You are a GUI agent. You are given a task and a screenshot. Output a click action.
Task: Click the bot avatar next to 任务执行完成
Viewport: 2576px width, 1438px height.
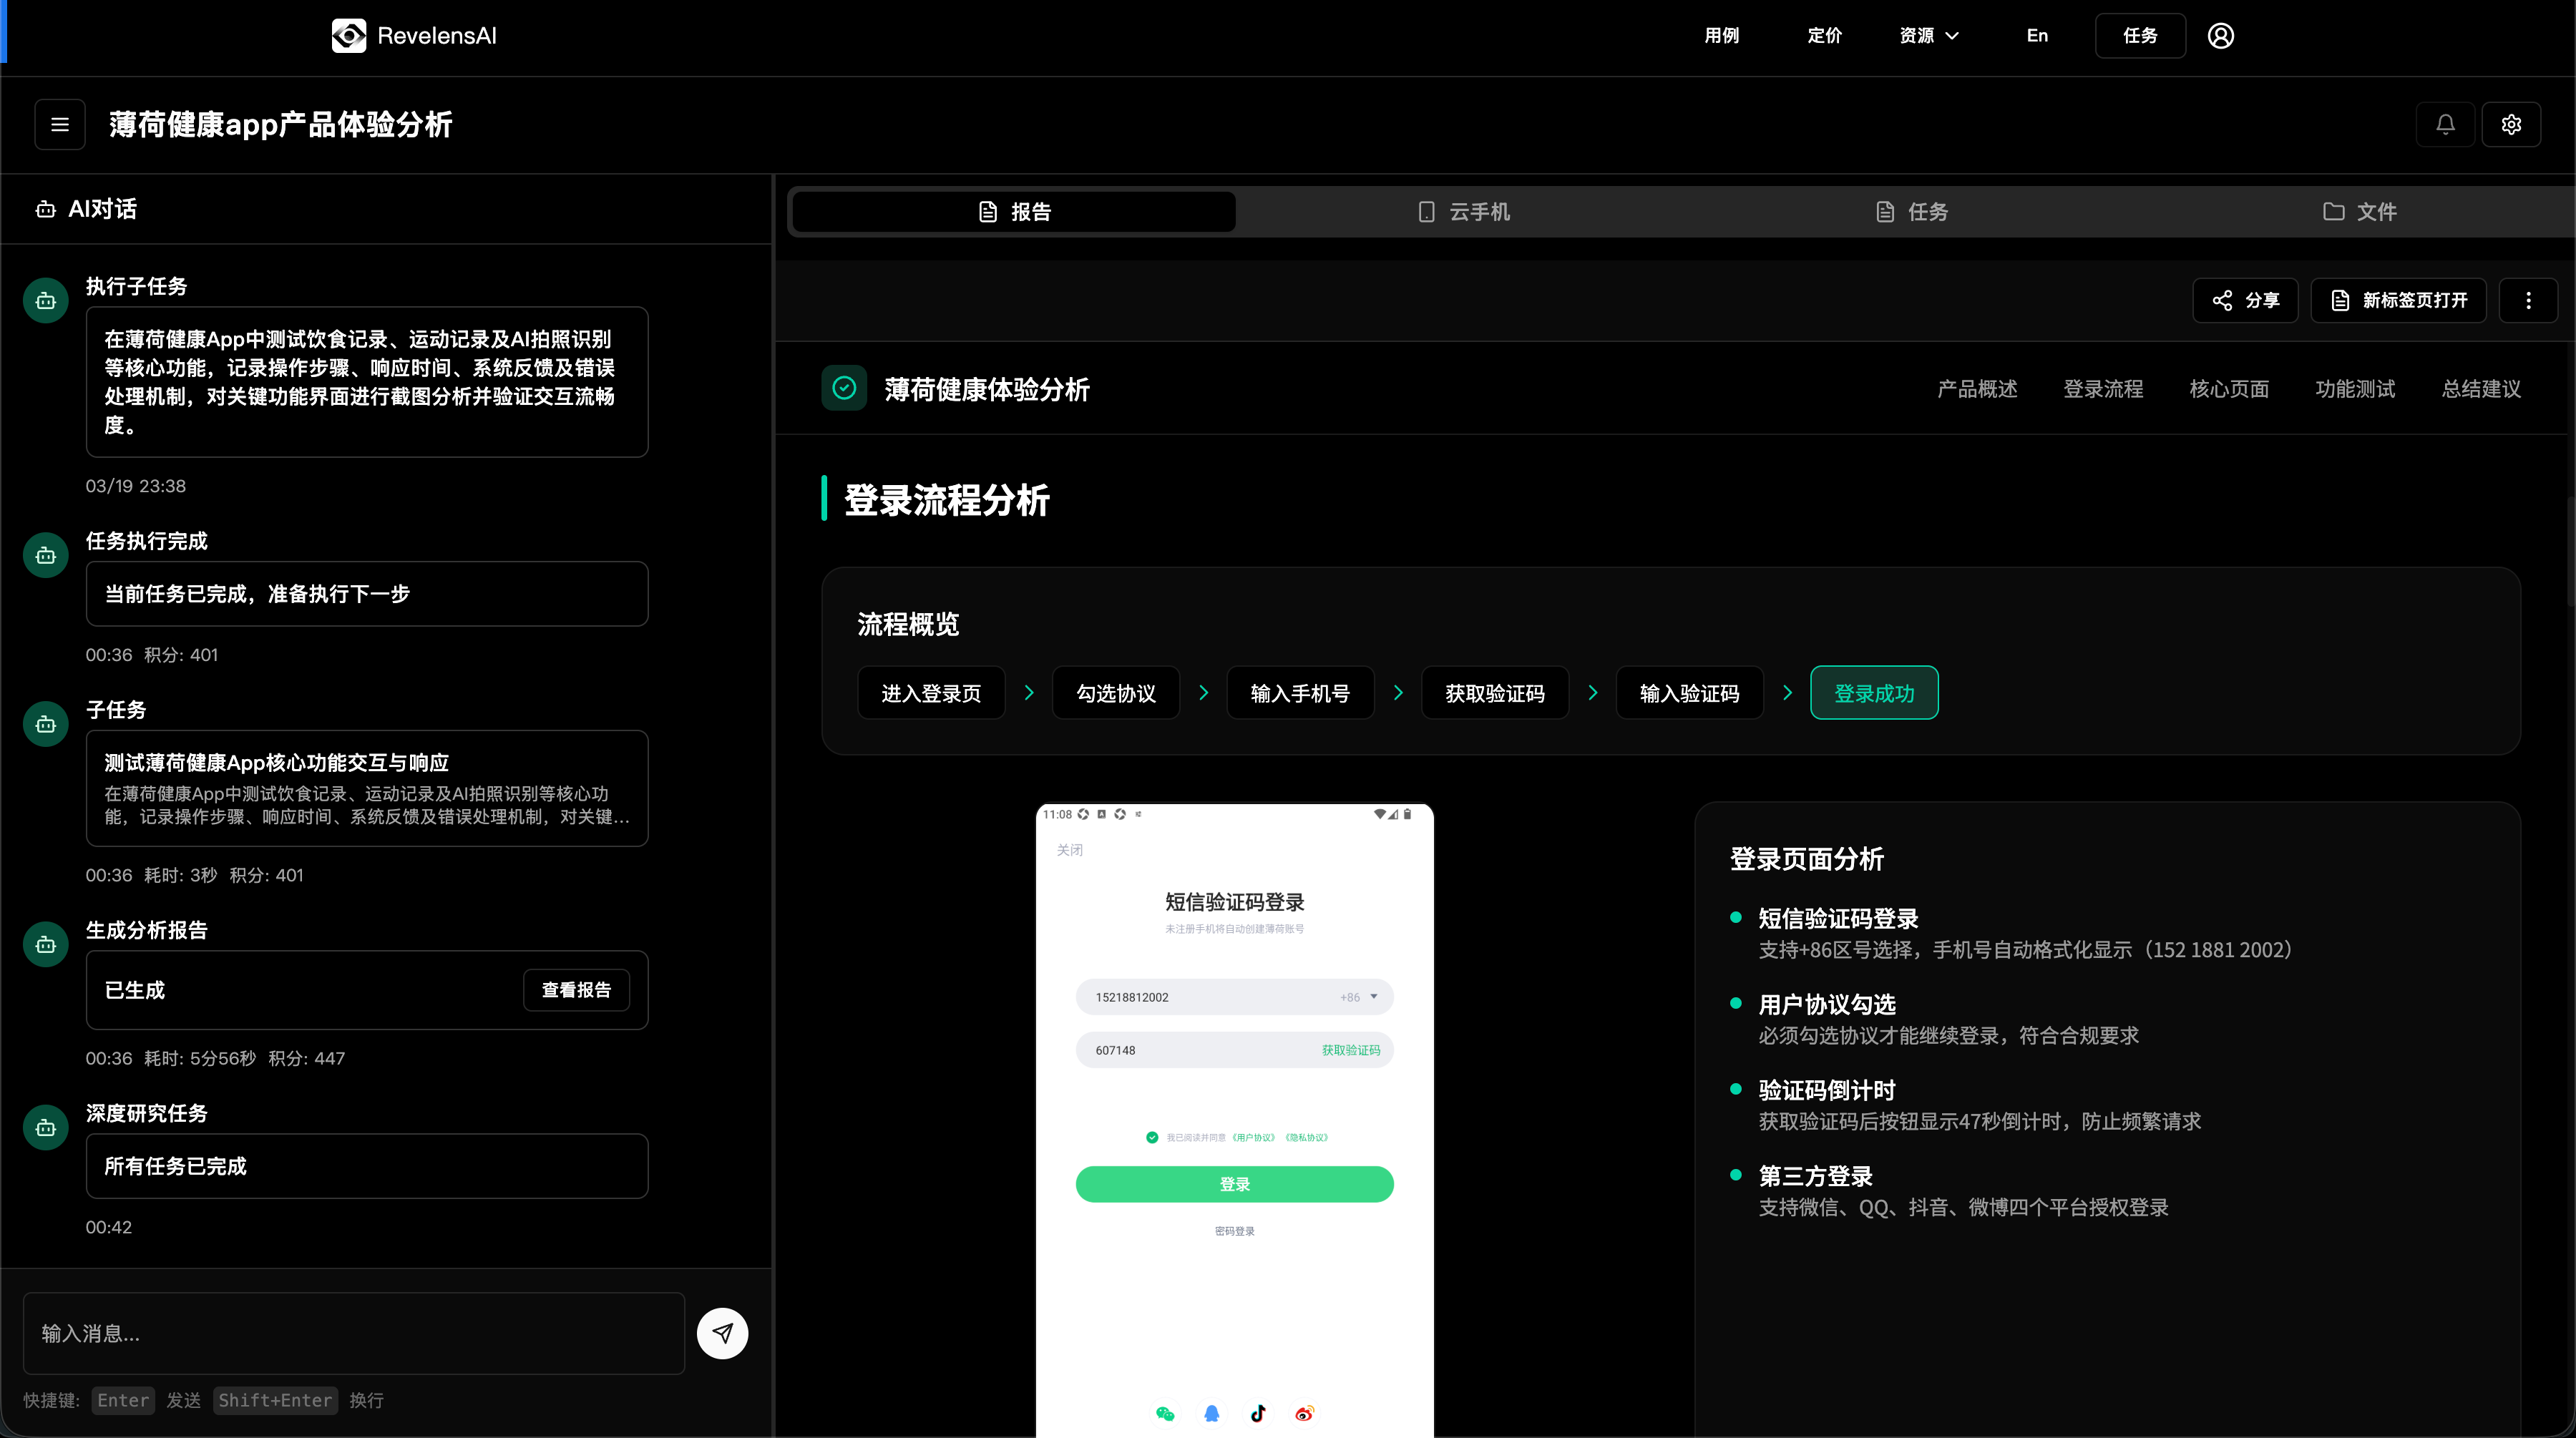click(46, 555)
